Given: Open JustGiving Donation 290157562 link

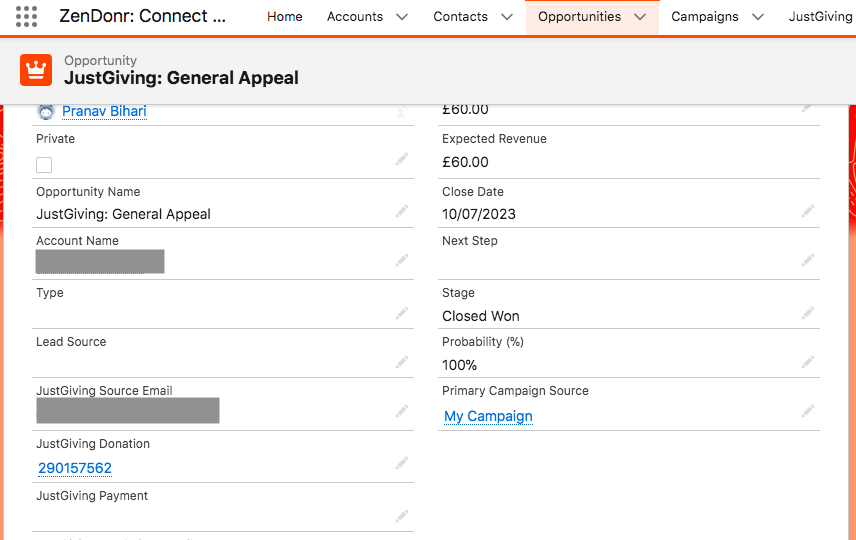Looking at the screenshot, I should point(75,468).
